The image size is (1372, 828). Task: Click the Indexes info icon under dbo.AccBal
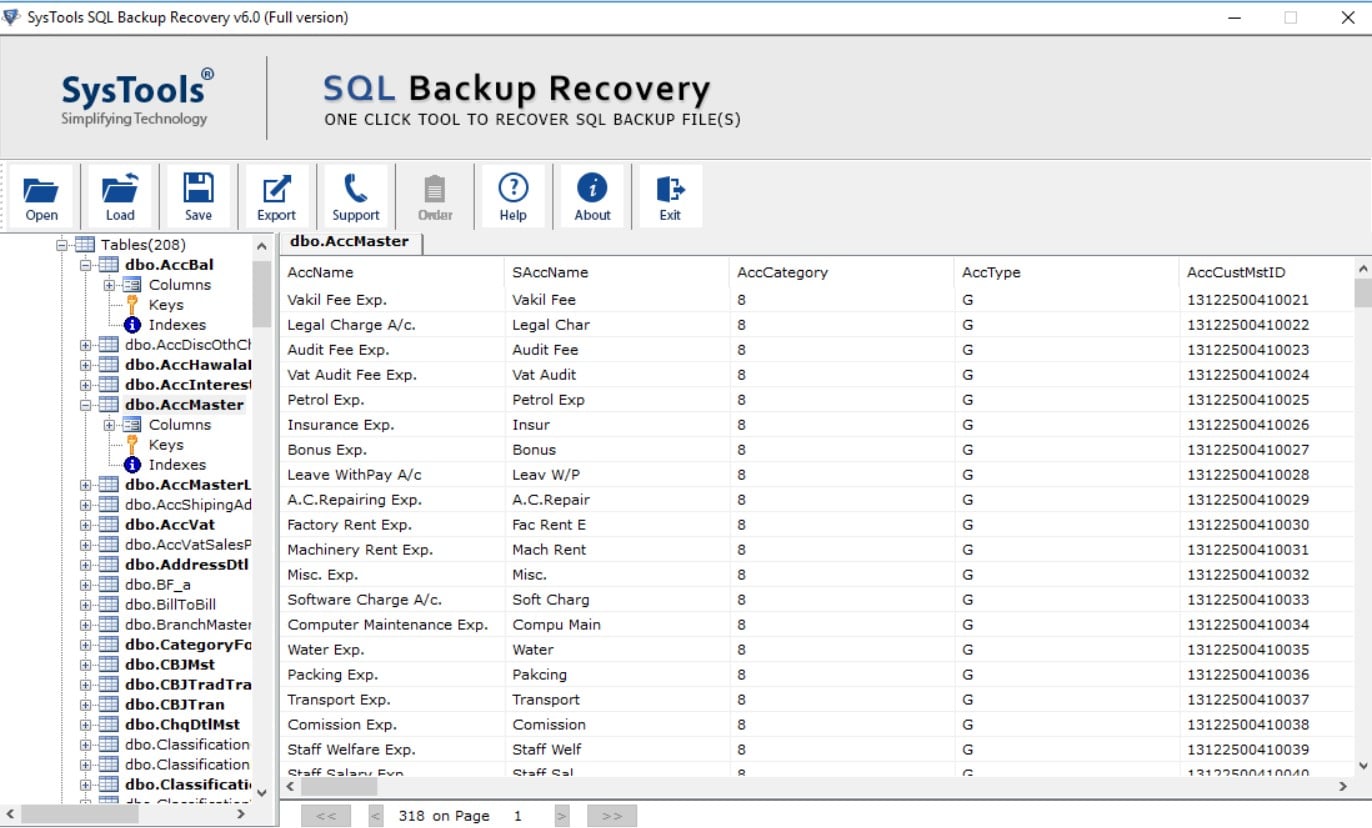coord(132,325)
